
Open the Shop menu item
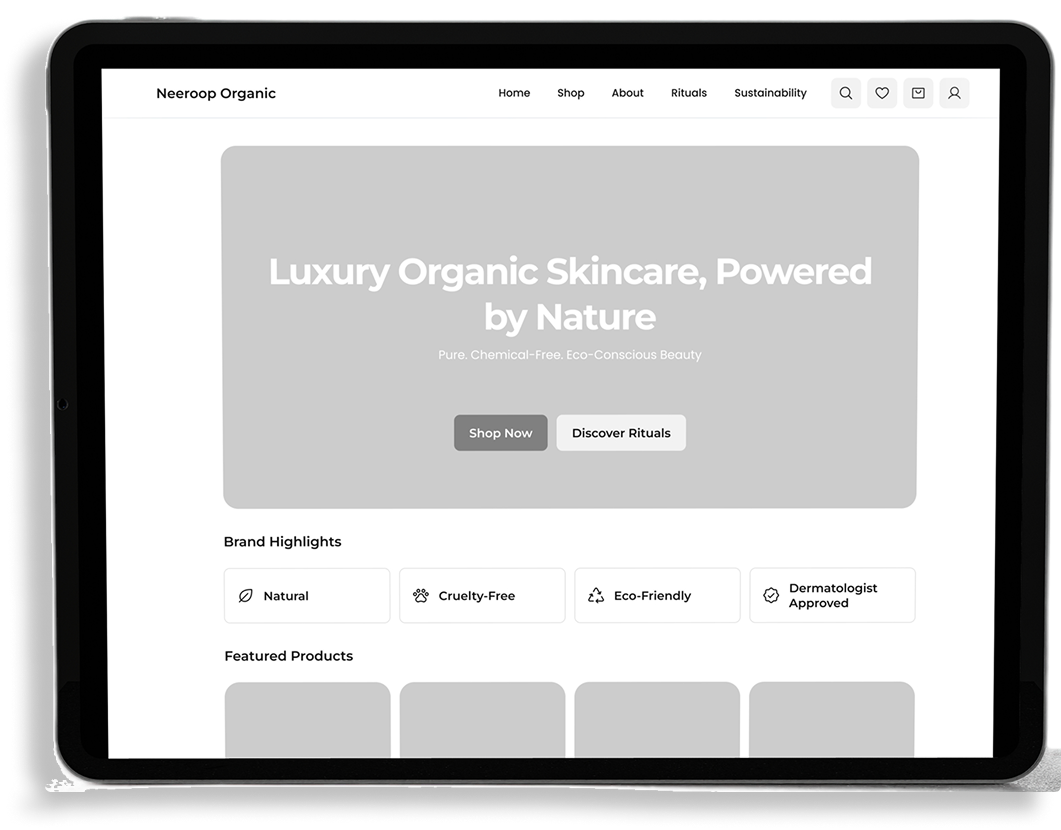coord(570,93)
